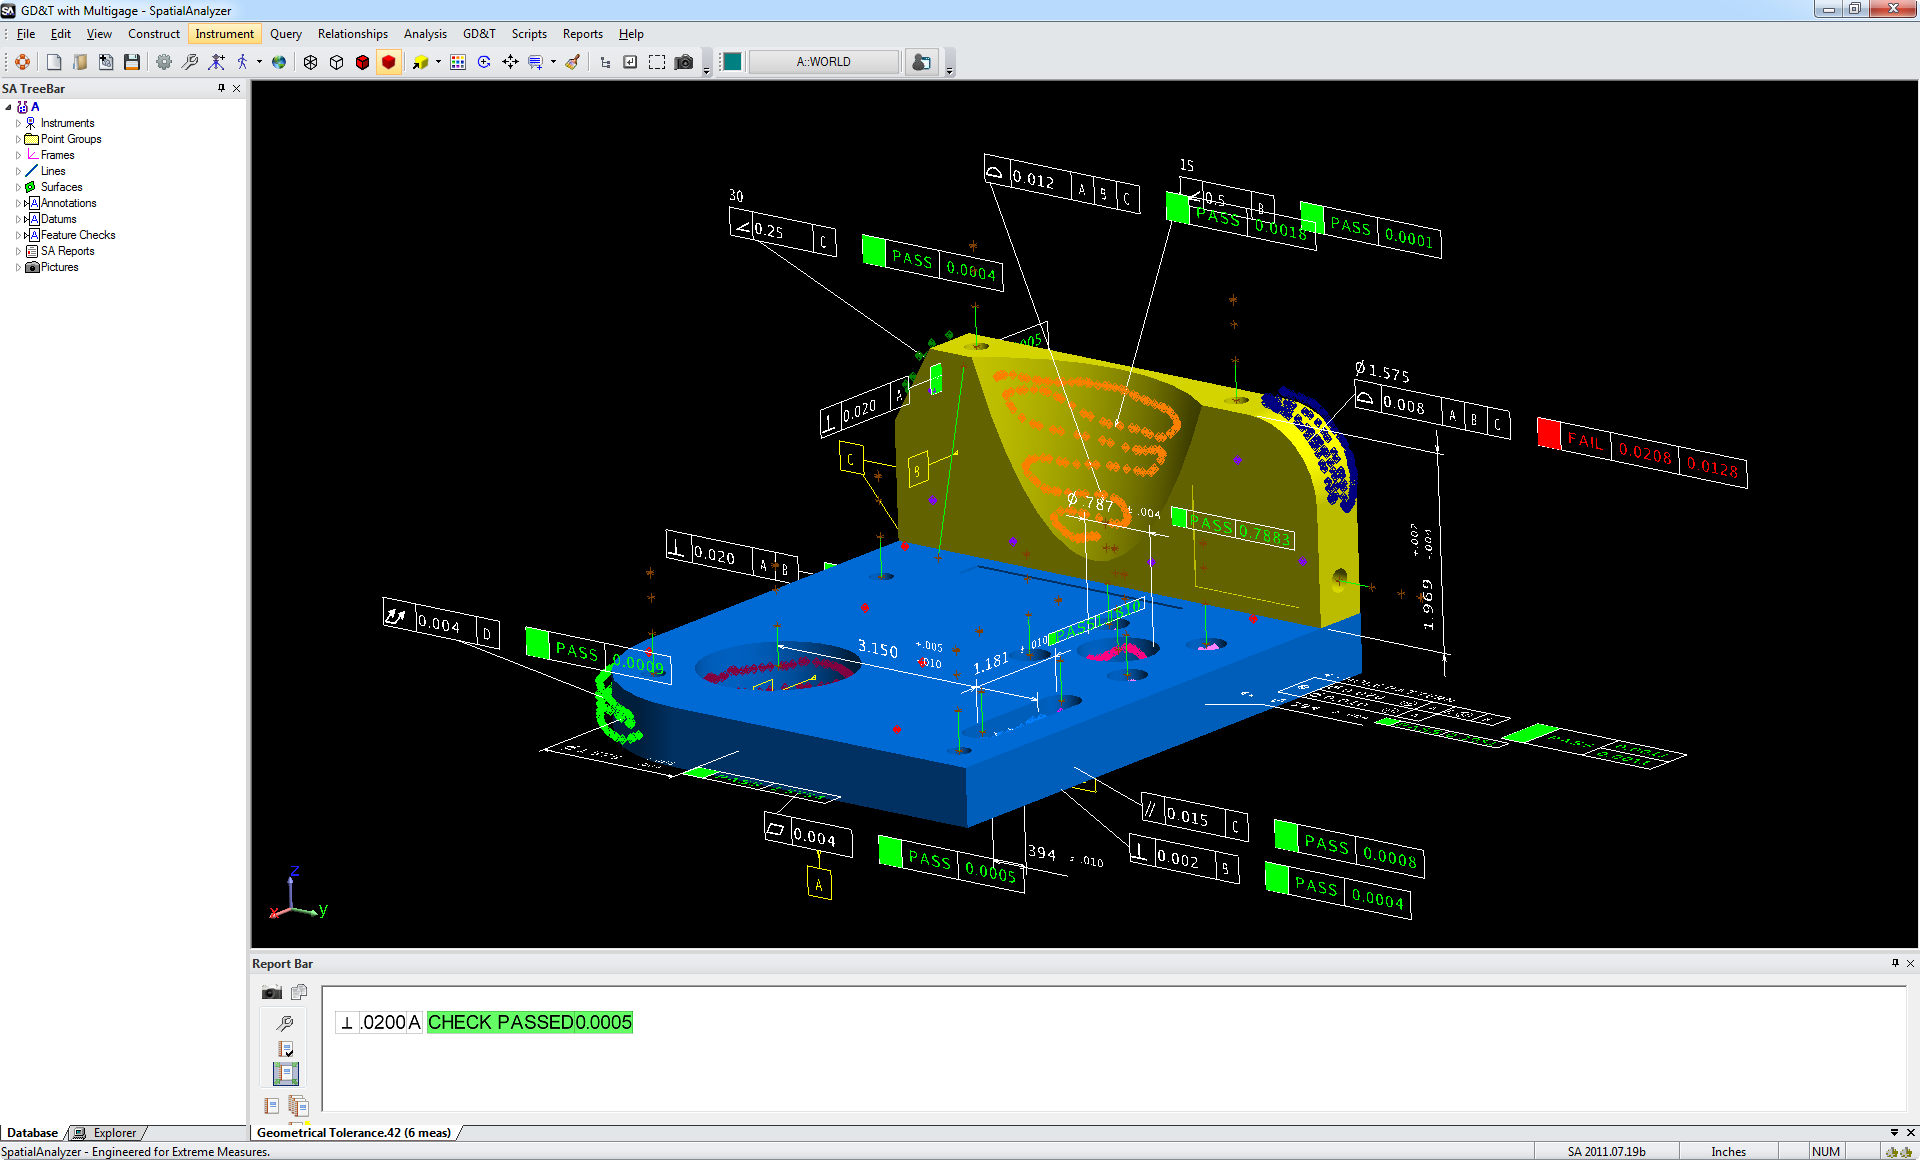Open the dropdown arrow next to walking-figure icon
Viewport: 1920px width, 1160px height.
(x=259, y=62)
